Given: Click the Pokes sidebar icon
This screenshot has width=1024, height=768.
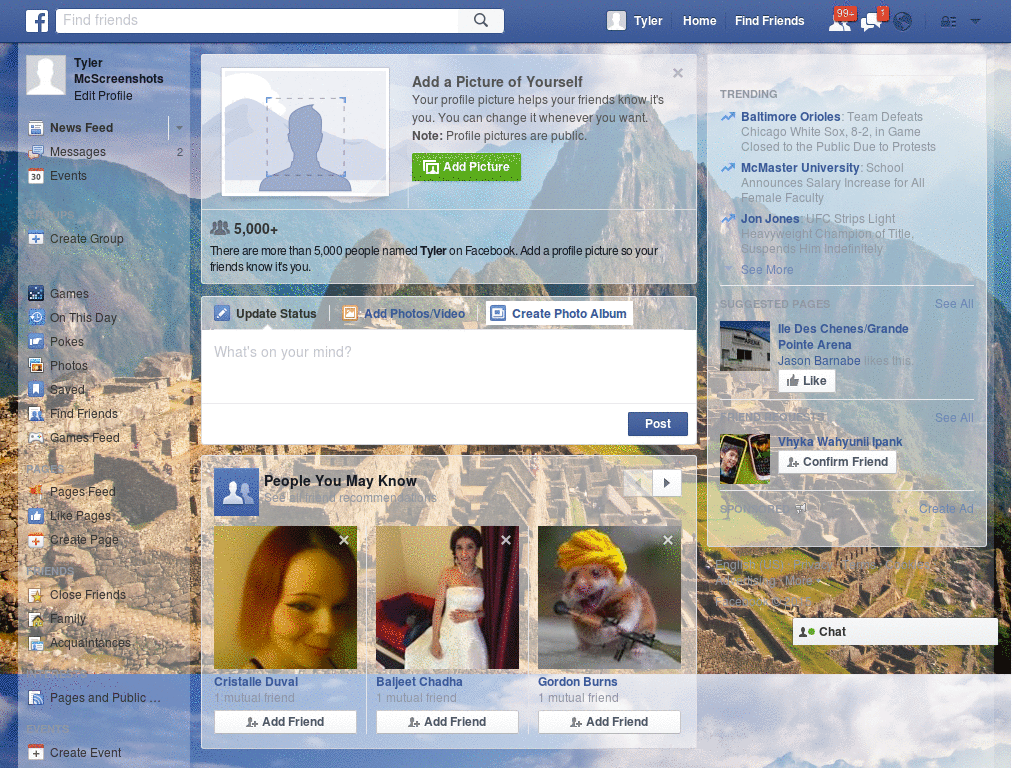Looking at the screenshot, I should (36, 342).
